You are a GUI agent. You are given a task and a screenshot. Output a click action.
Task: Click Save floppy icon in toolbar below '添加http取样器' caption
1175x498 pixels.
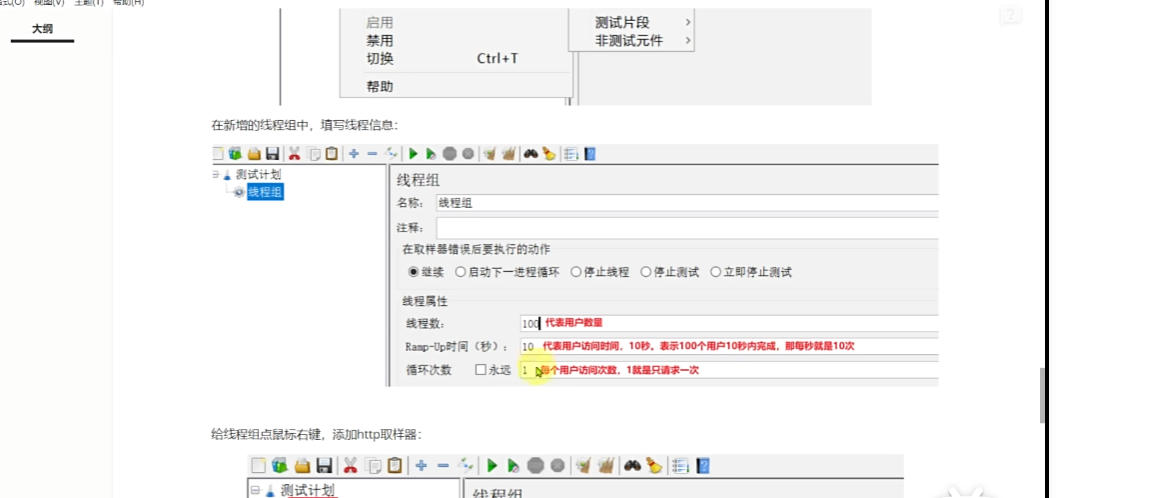pyautogui.click(x=324, y=466)
